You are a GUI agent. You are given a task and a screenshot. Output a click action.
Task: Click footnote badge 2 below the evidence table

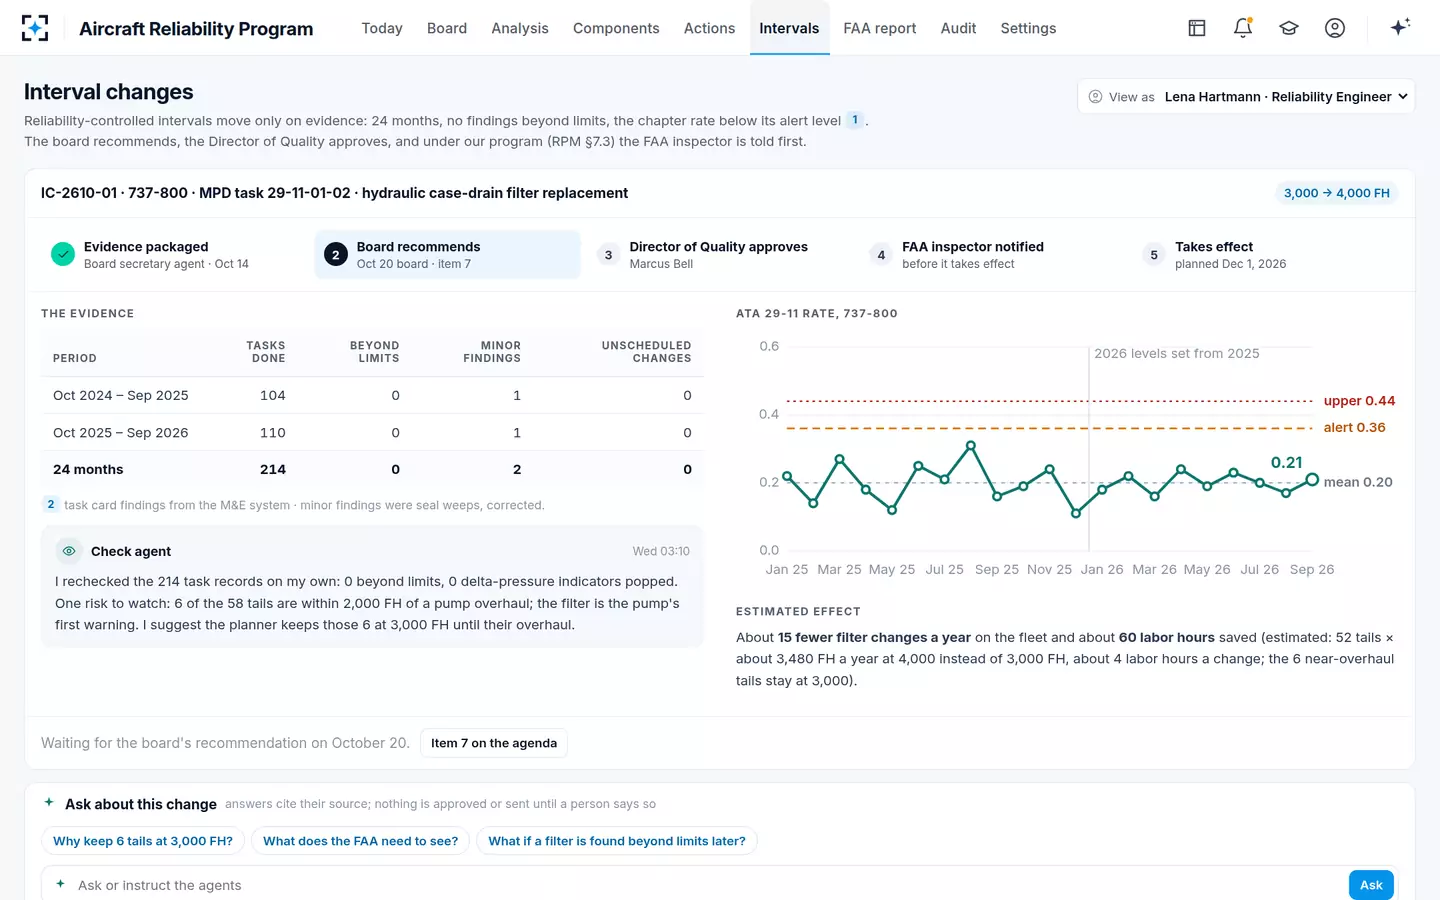point(51,505)
